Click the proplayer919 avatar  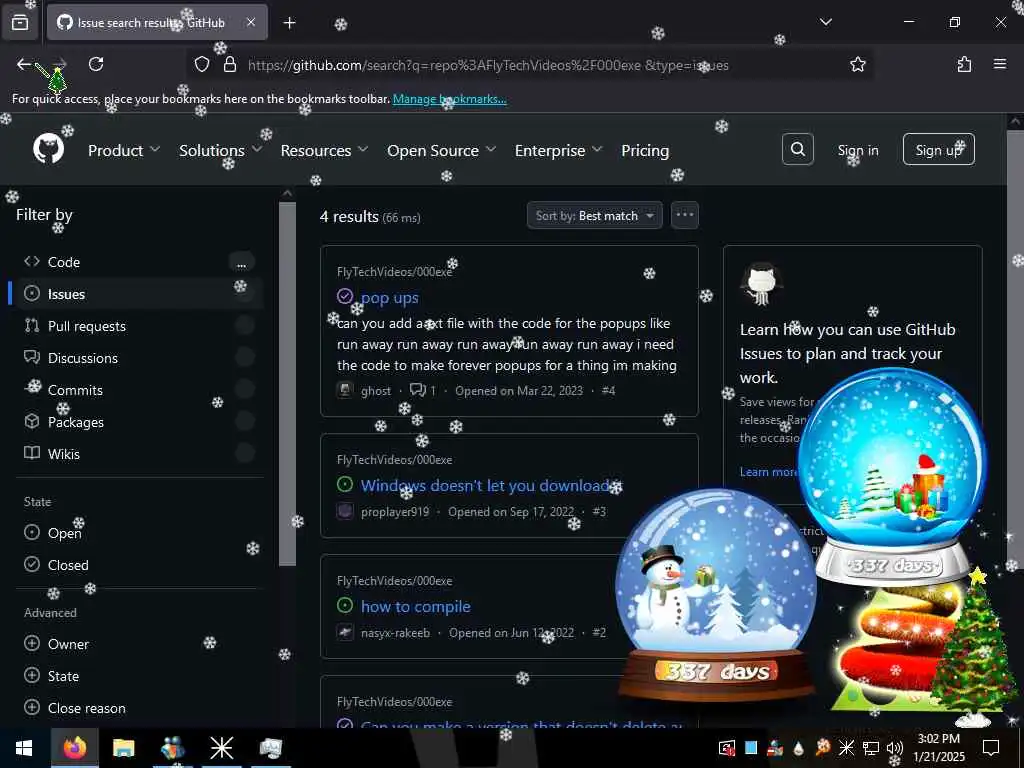click(345, 511)
